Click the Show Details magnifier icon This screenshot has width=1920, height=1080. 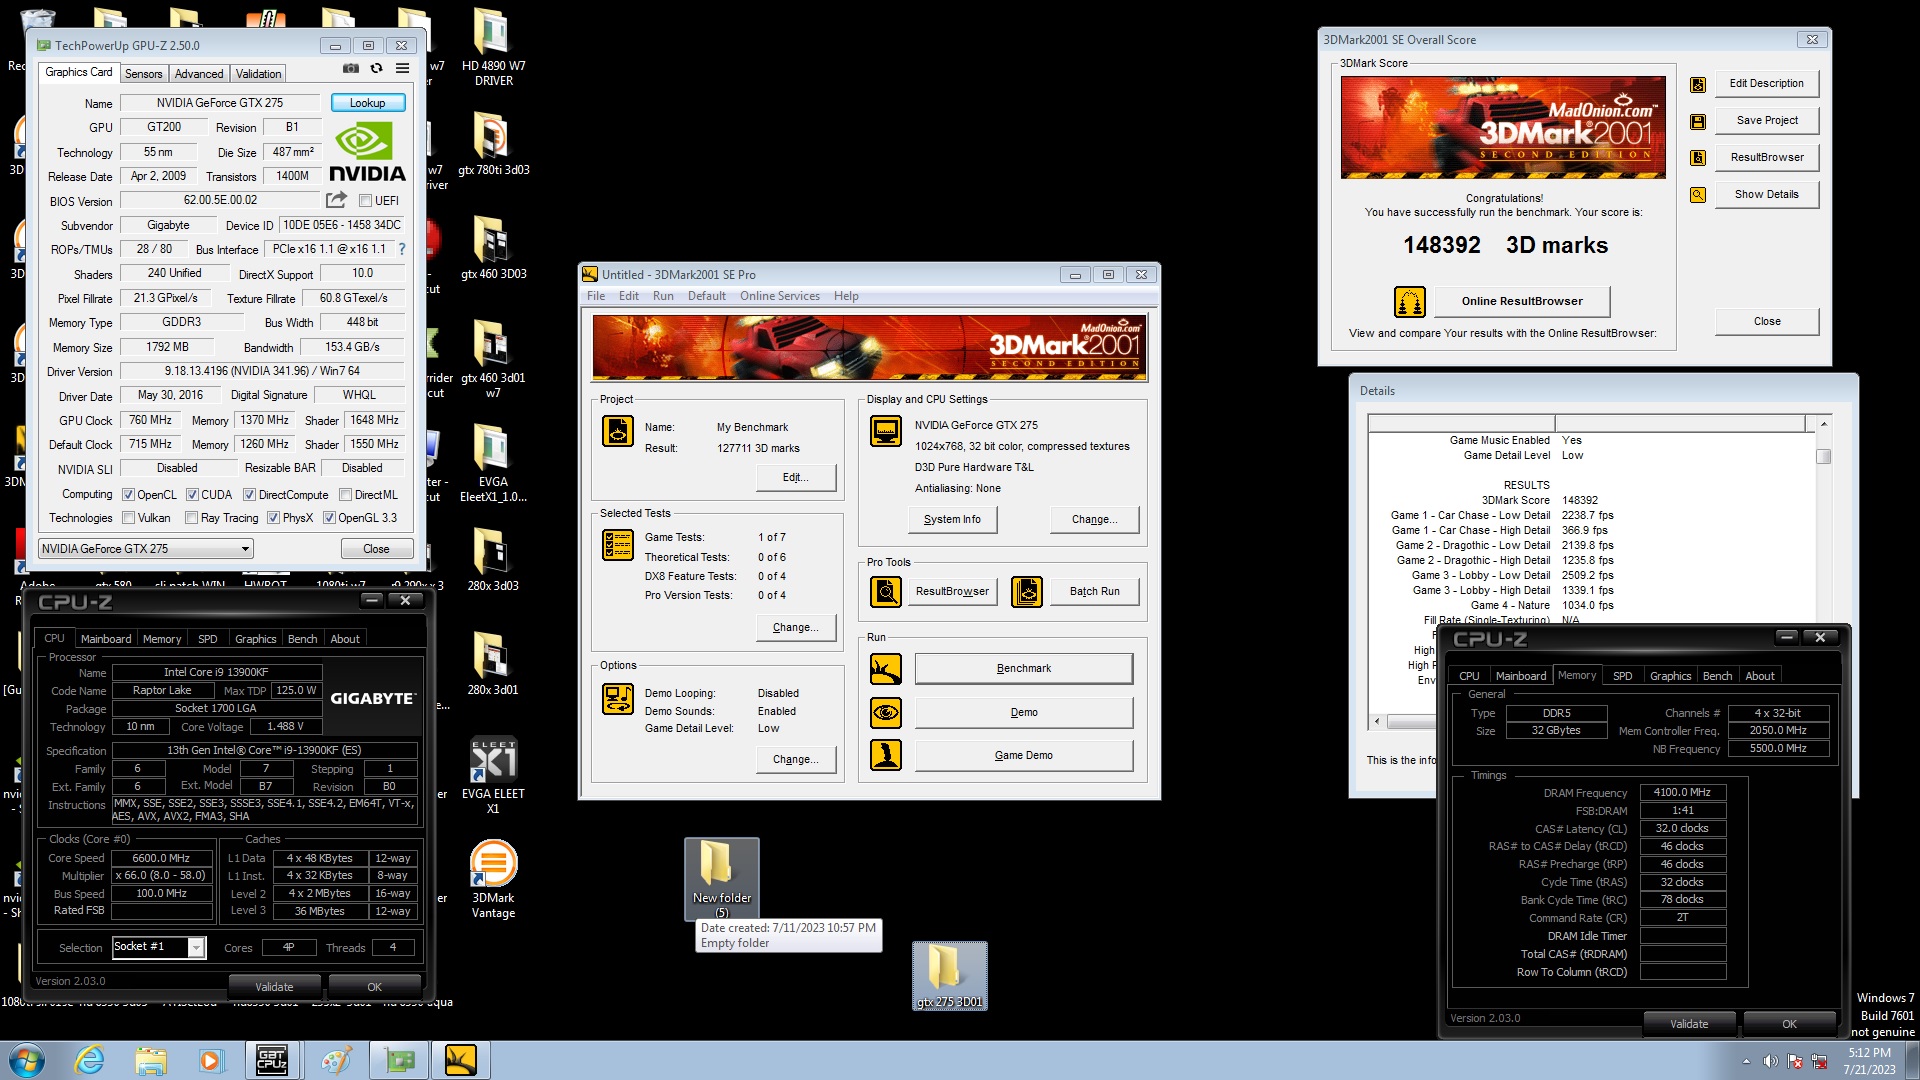(x=1698, y=195)
